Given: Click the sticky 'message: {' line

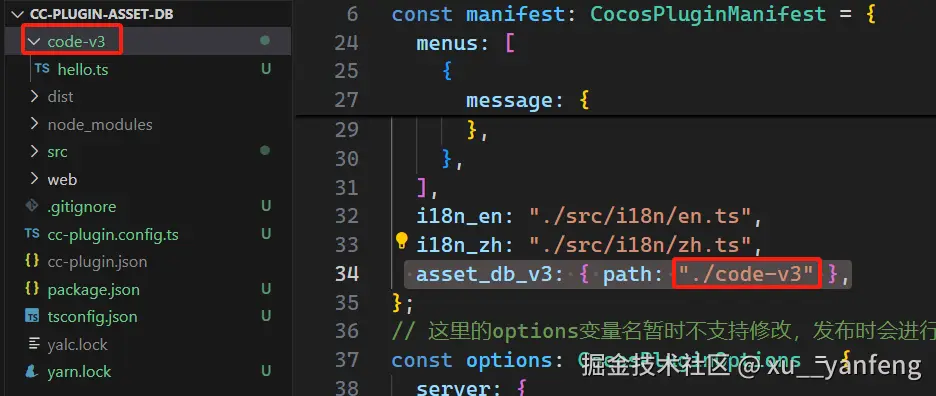Looking at the screenshot, I should tap(528, 100).
